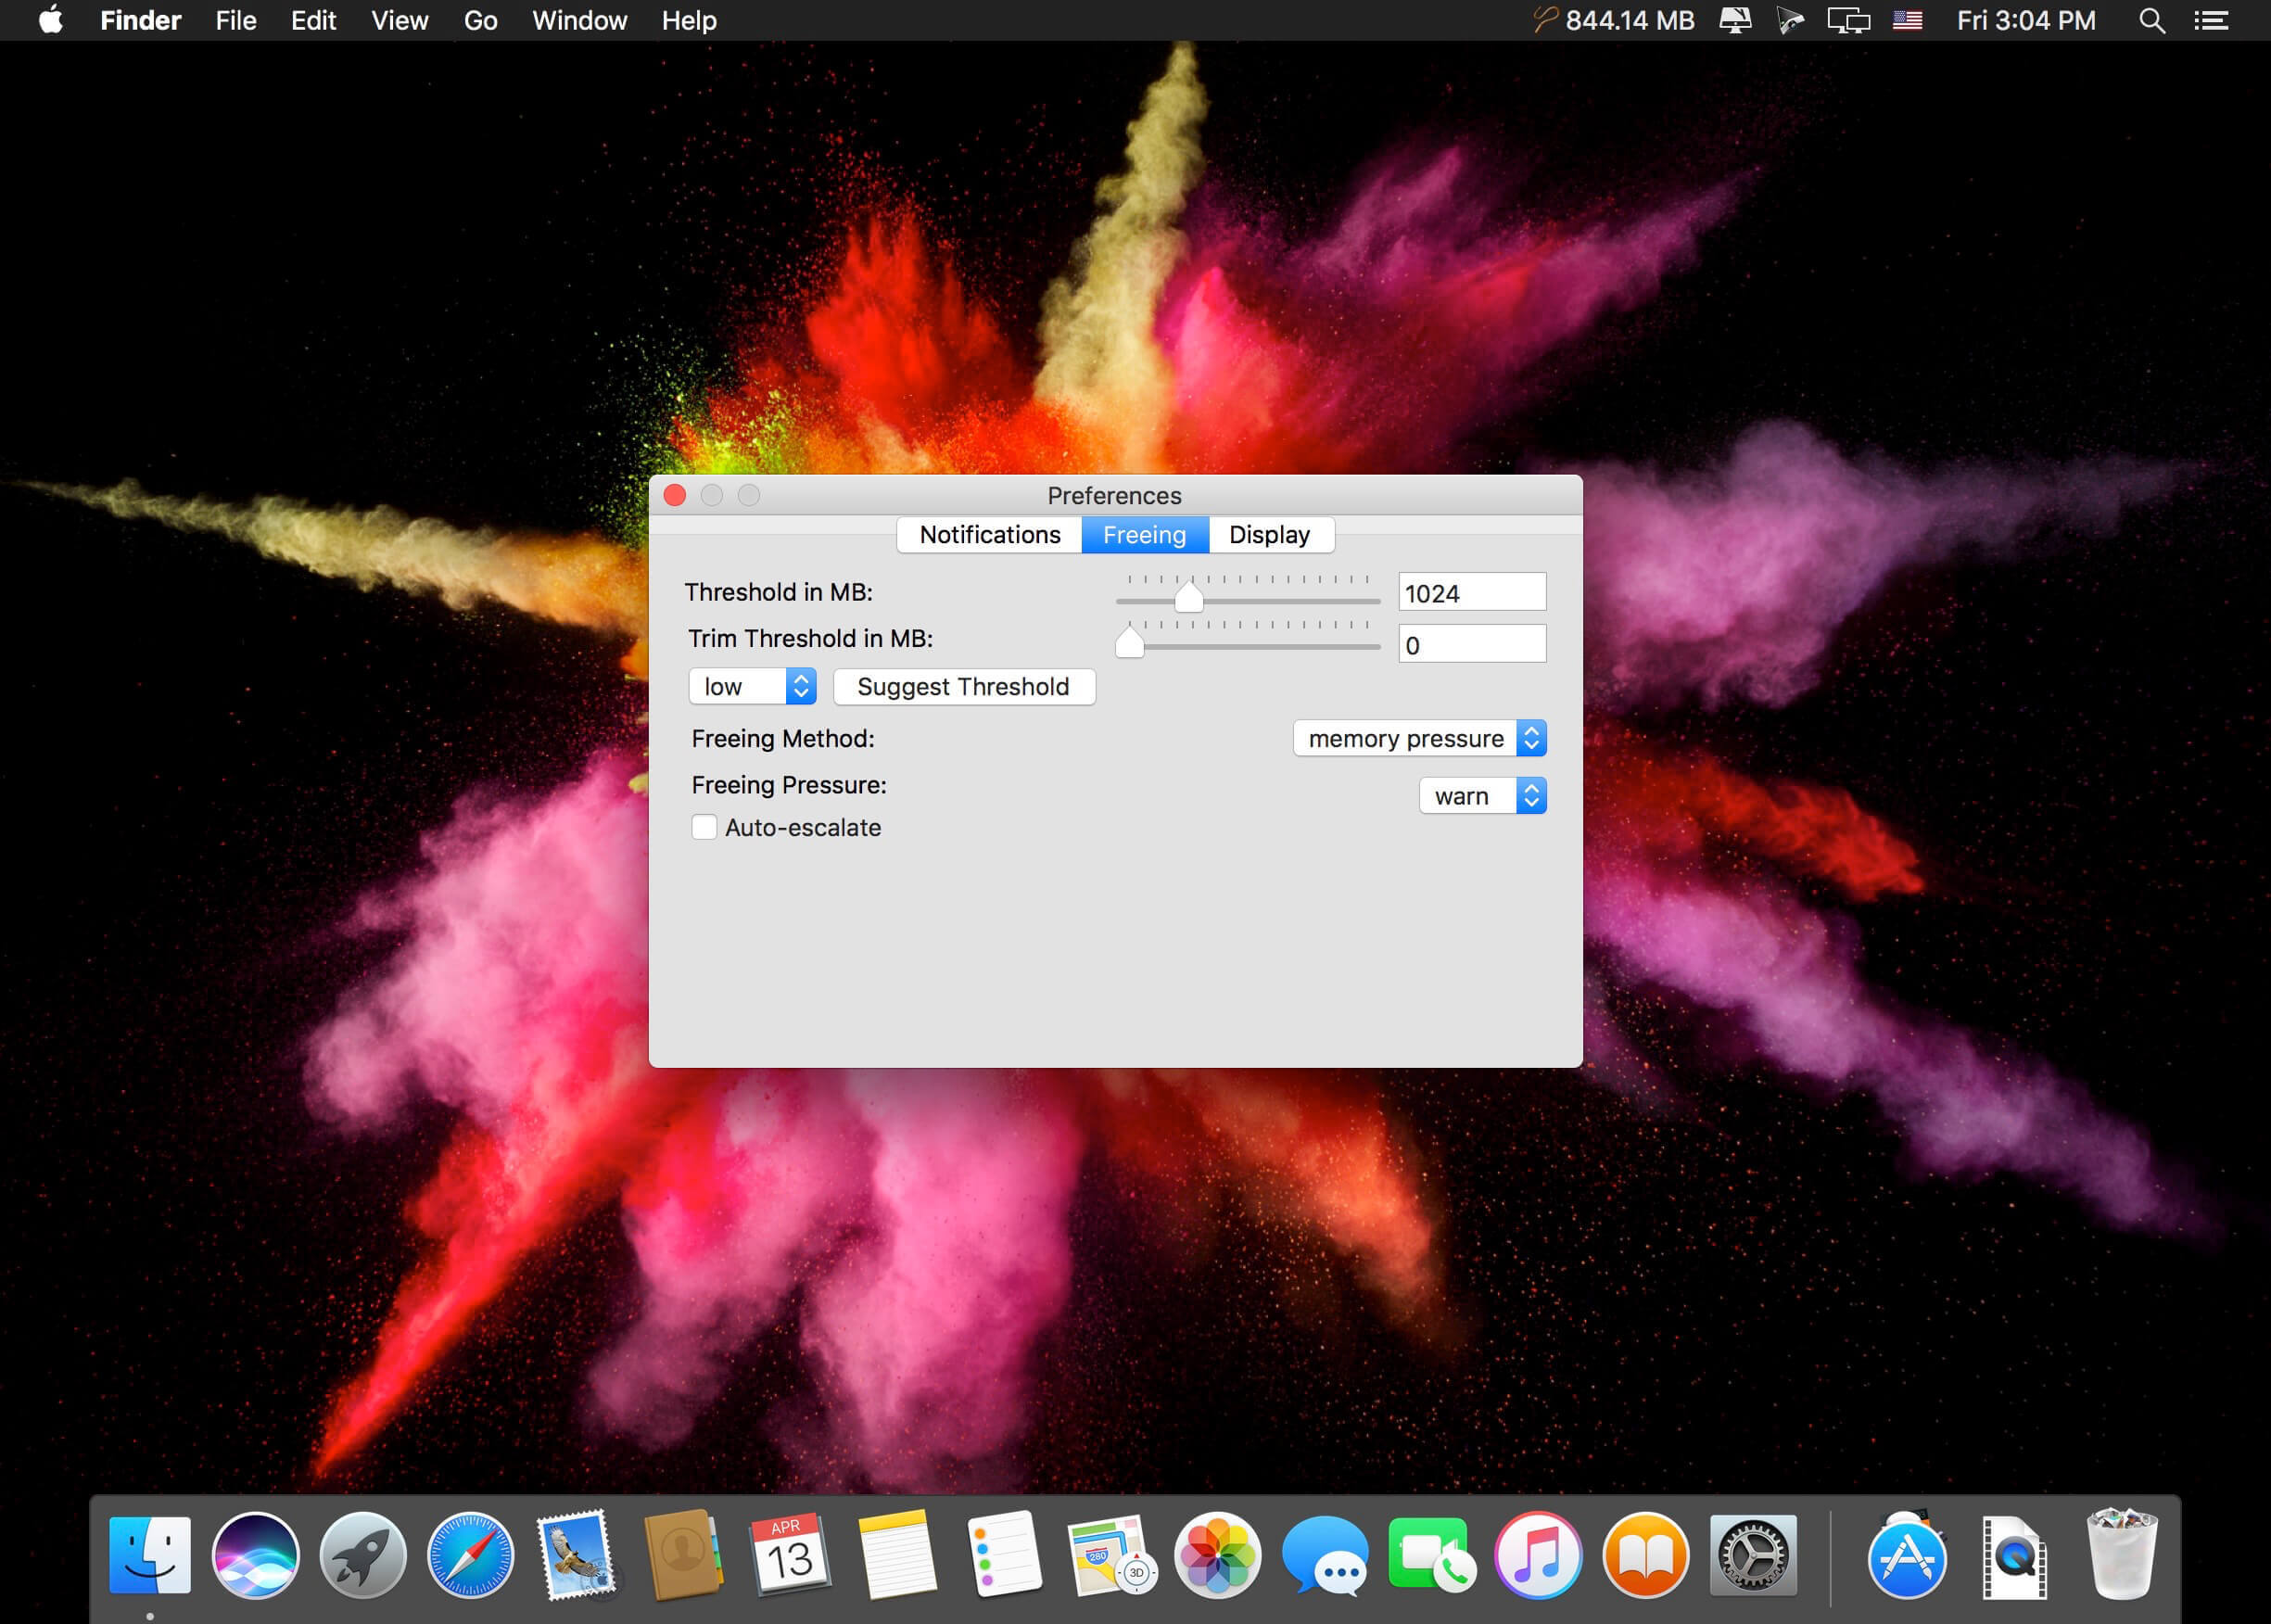This screenshot has height=1624, width=2271.
Task: Open iTunes music icon in Dock
Action: point(1538,1555)
